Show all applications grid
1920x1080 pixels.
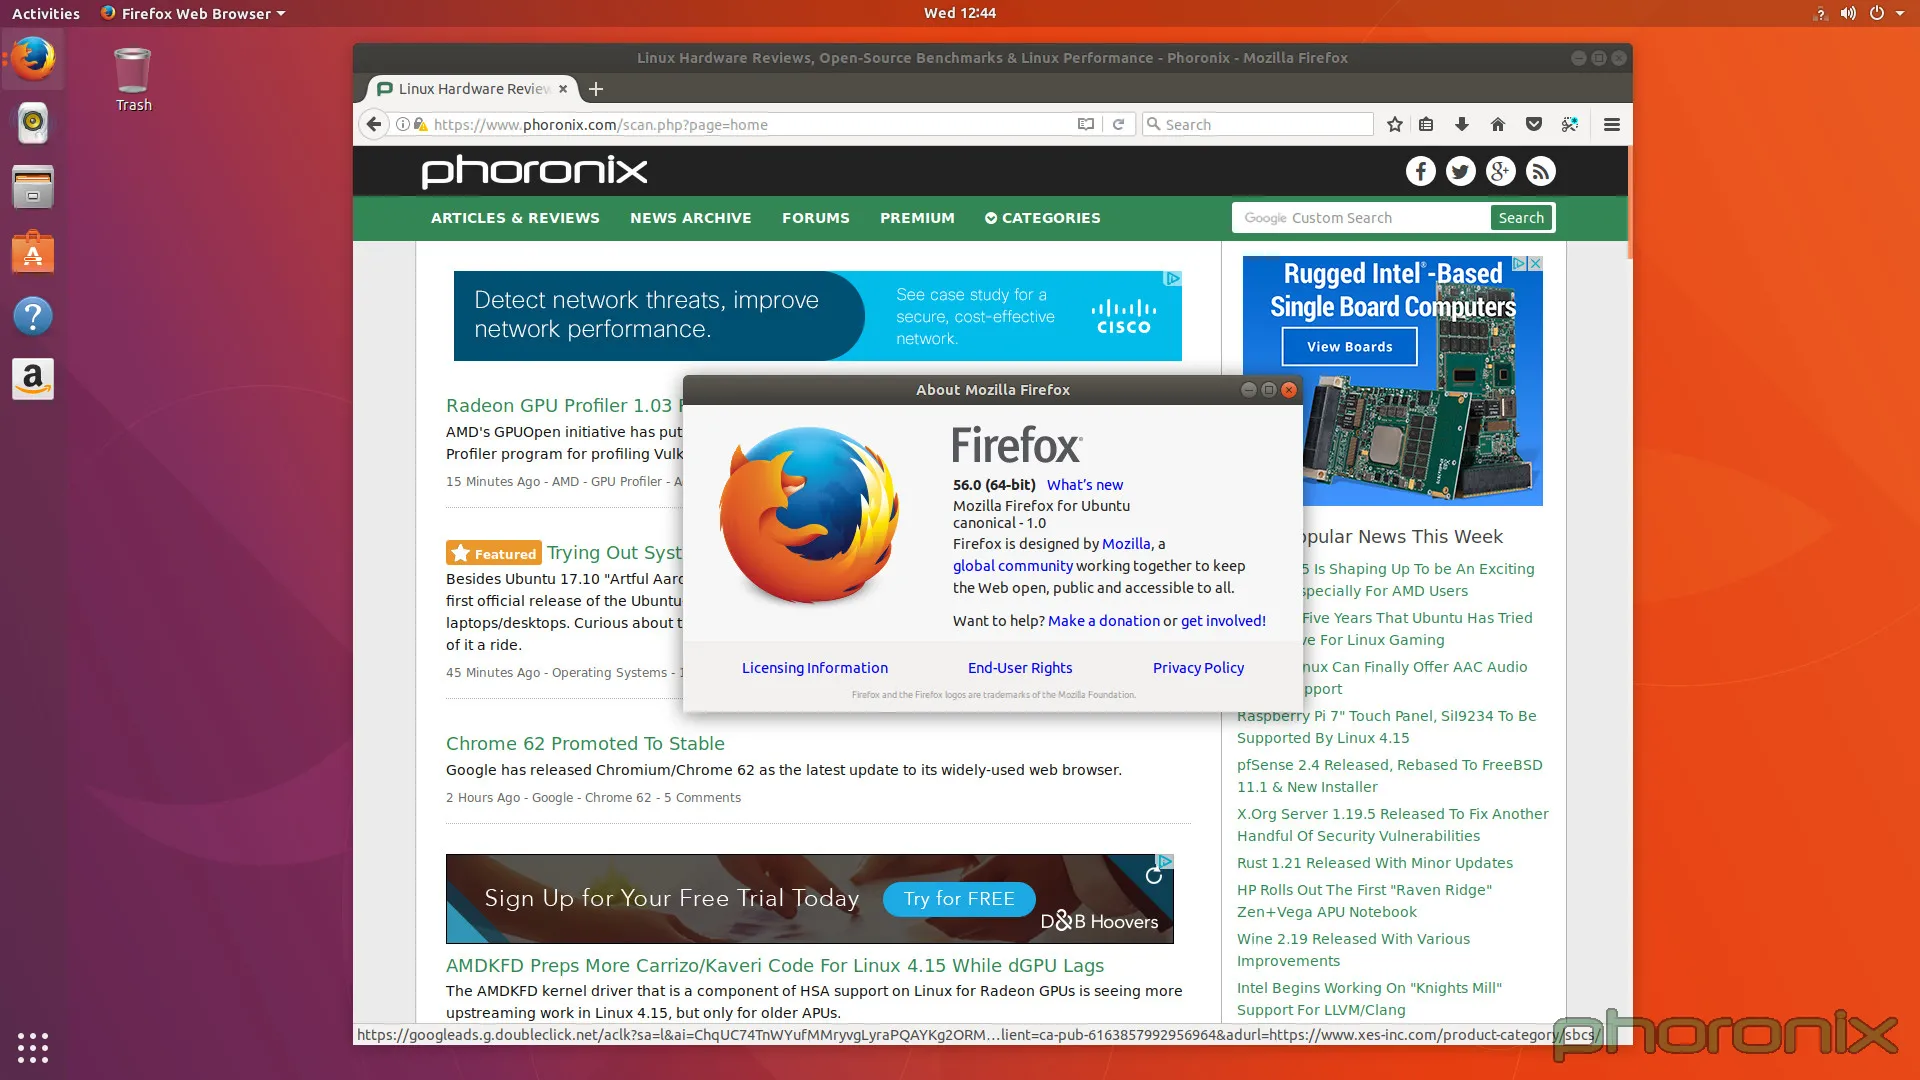[33, 1047]
